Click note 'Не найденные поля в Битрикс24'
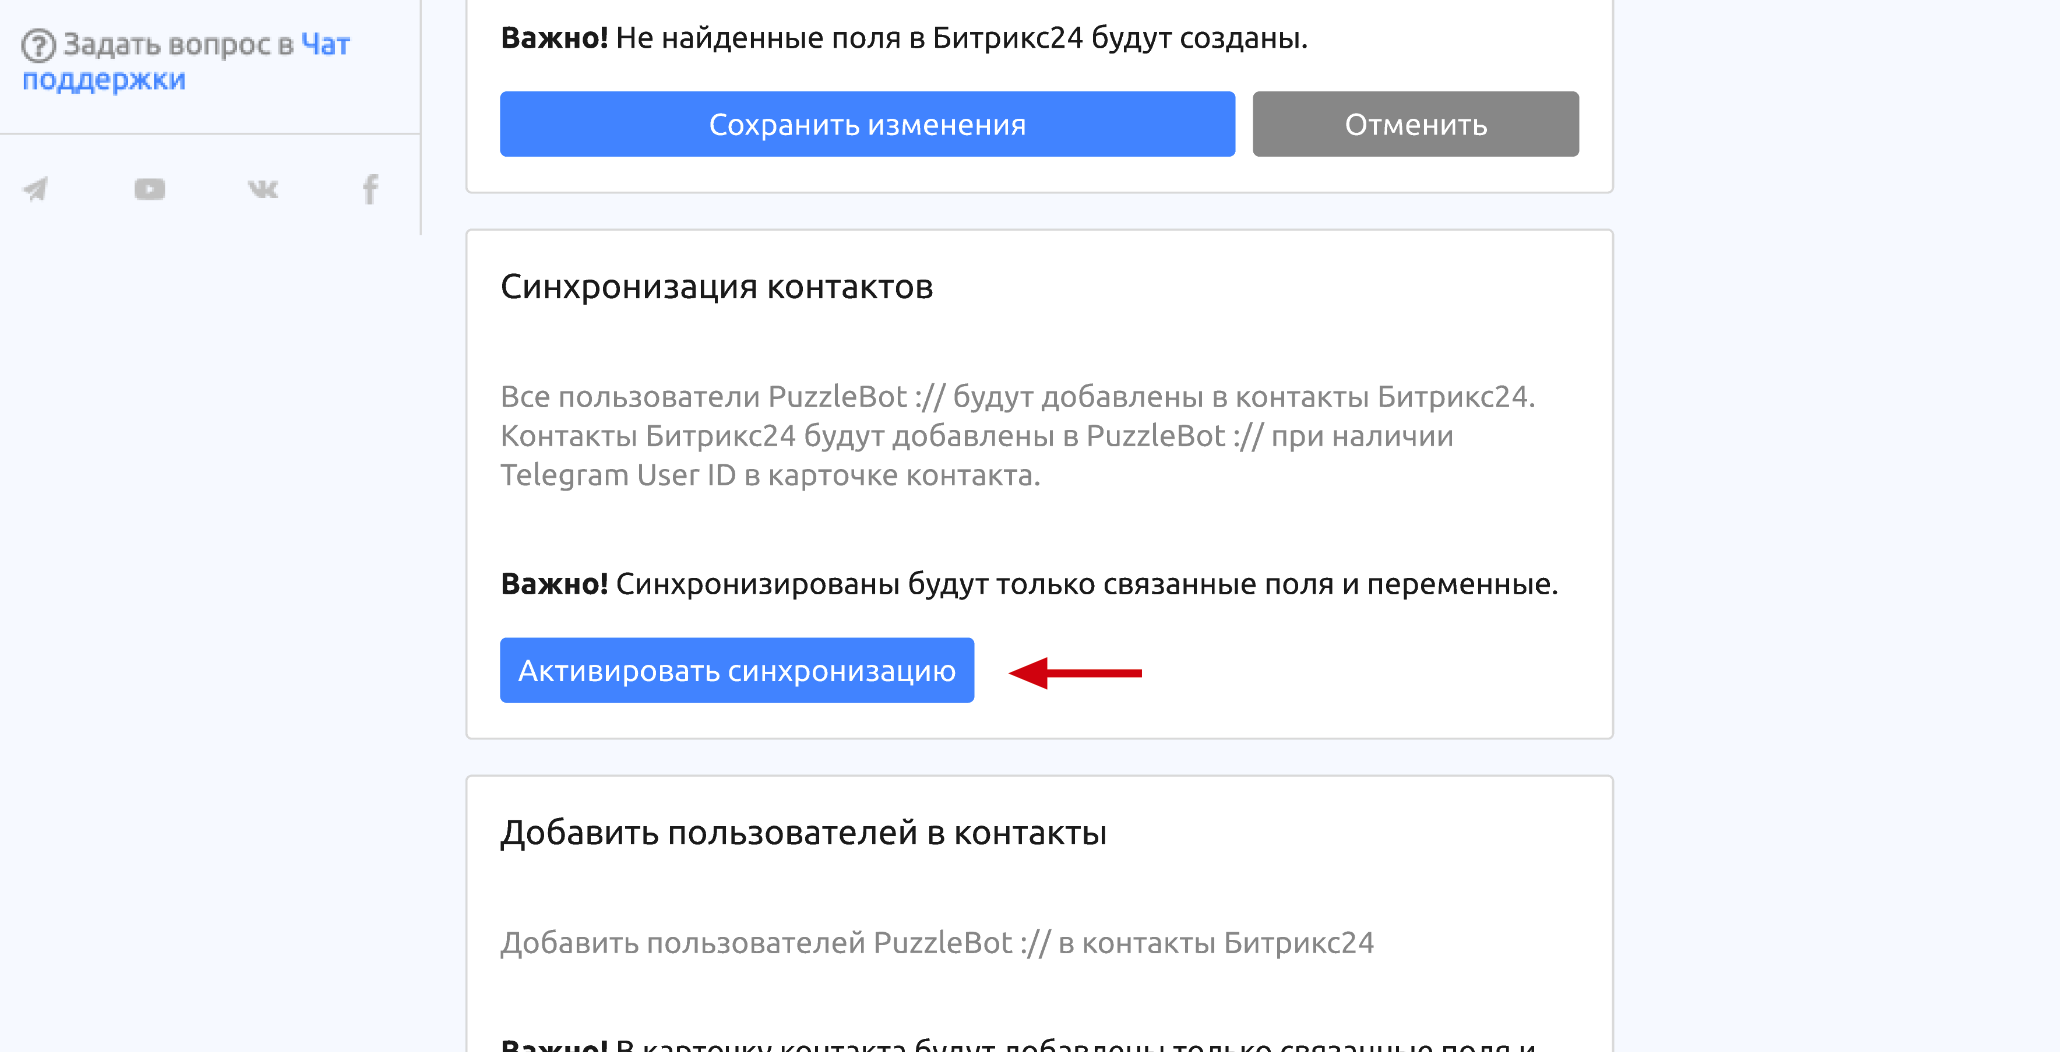 click(x=904, y=38)
